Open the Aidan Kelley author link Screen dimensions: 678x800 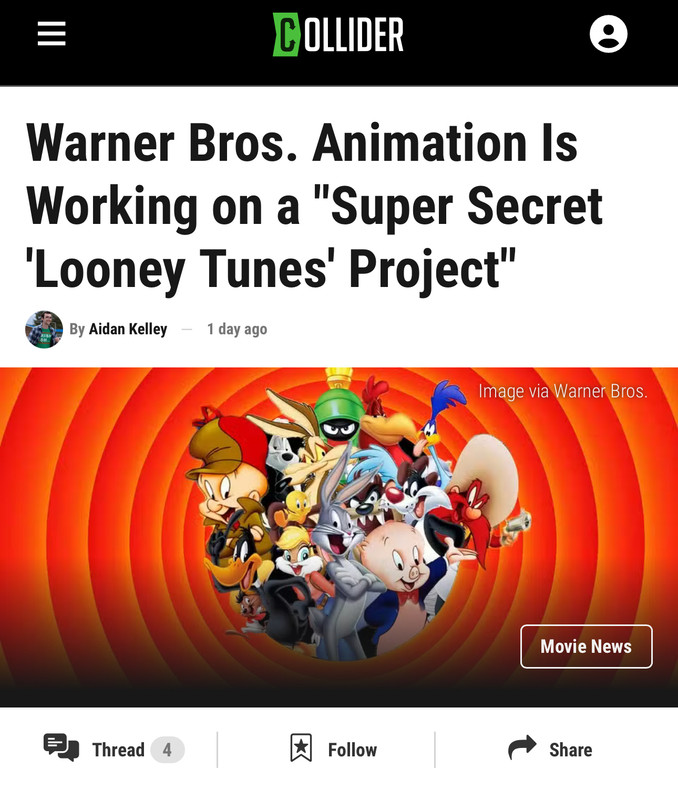tap(128, 329)
